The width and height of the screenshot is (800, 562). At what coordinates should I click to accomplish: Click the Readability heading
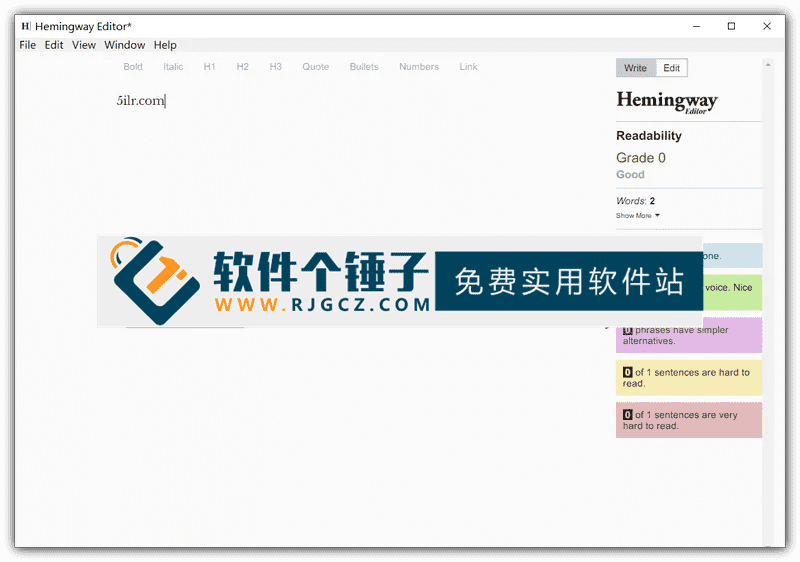click(x=649, y=136)
